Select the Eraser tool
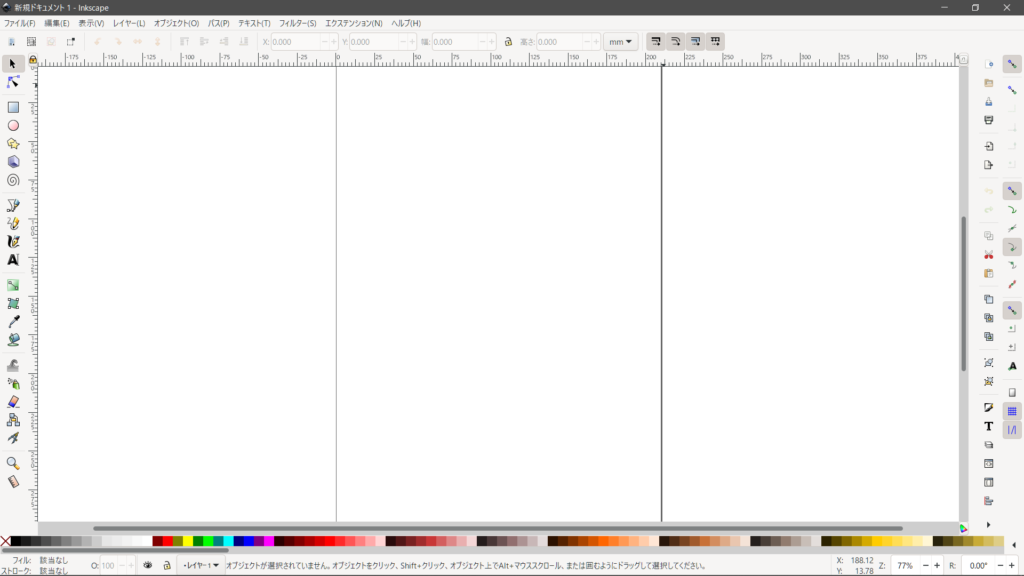The height and width of the screenshot is (576, 1024). coord(13,402)
